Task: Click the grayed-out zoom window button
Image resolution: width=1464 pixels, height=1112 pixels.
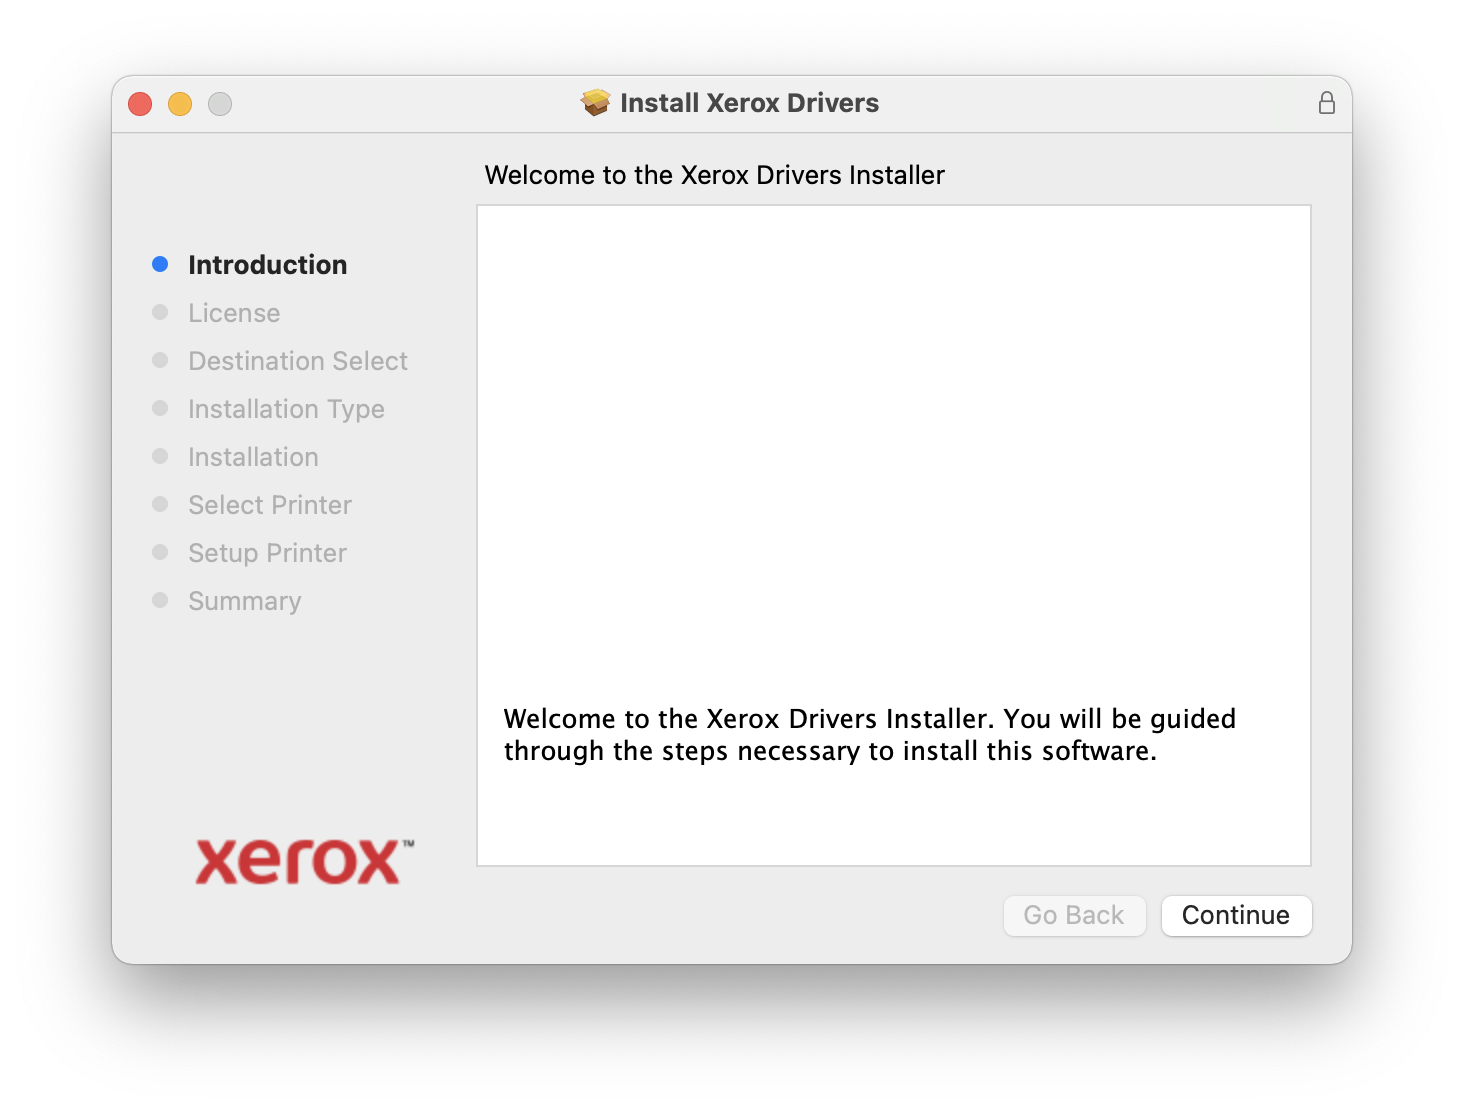Action: 220,104
